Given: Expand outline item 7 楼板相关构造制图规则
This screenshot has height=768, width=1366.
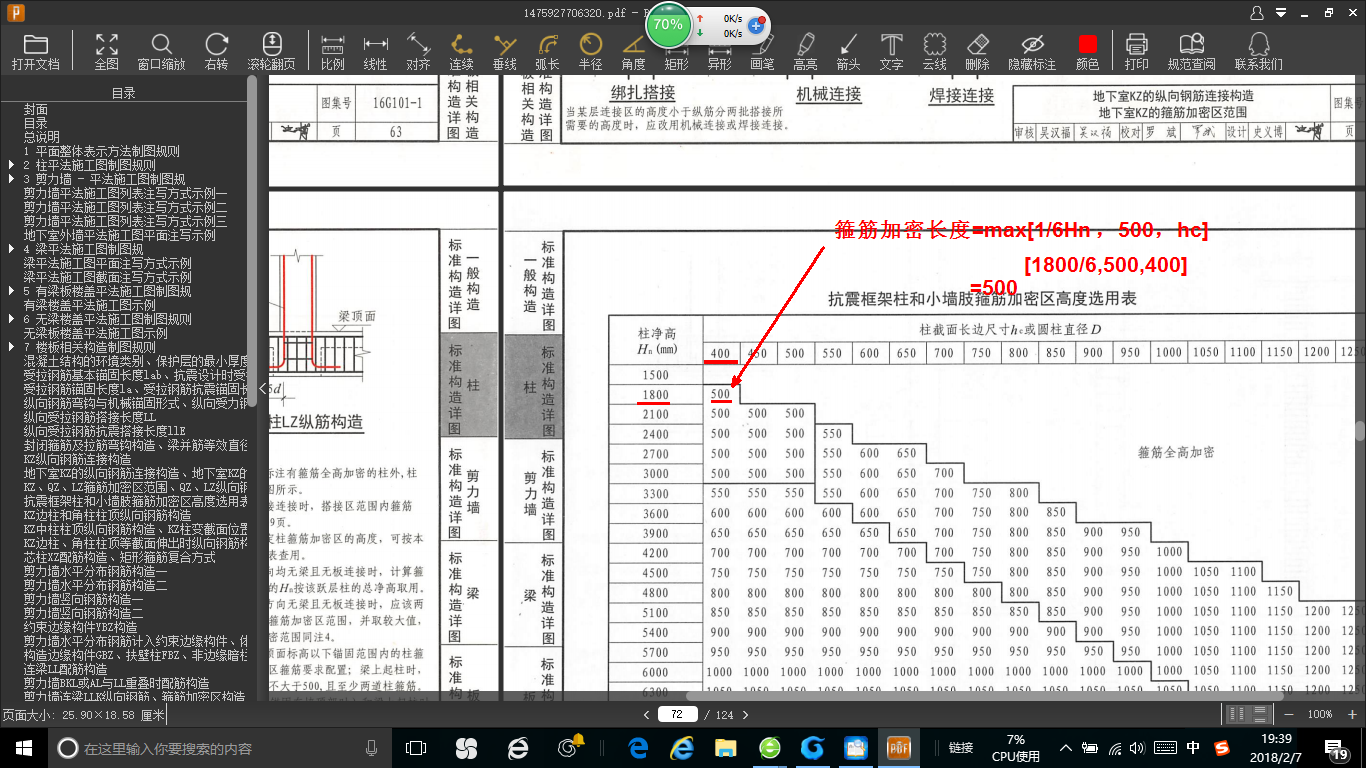Looking at the screenshot, I should (x=12, y=347).
